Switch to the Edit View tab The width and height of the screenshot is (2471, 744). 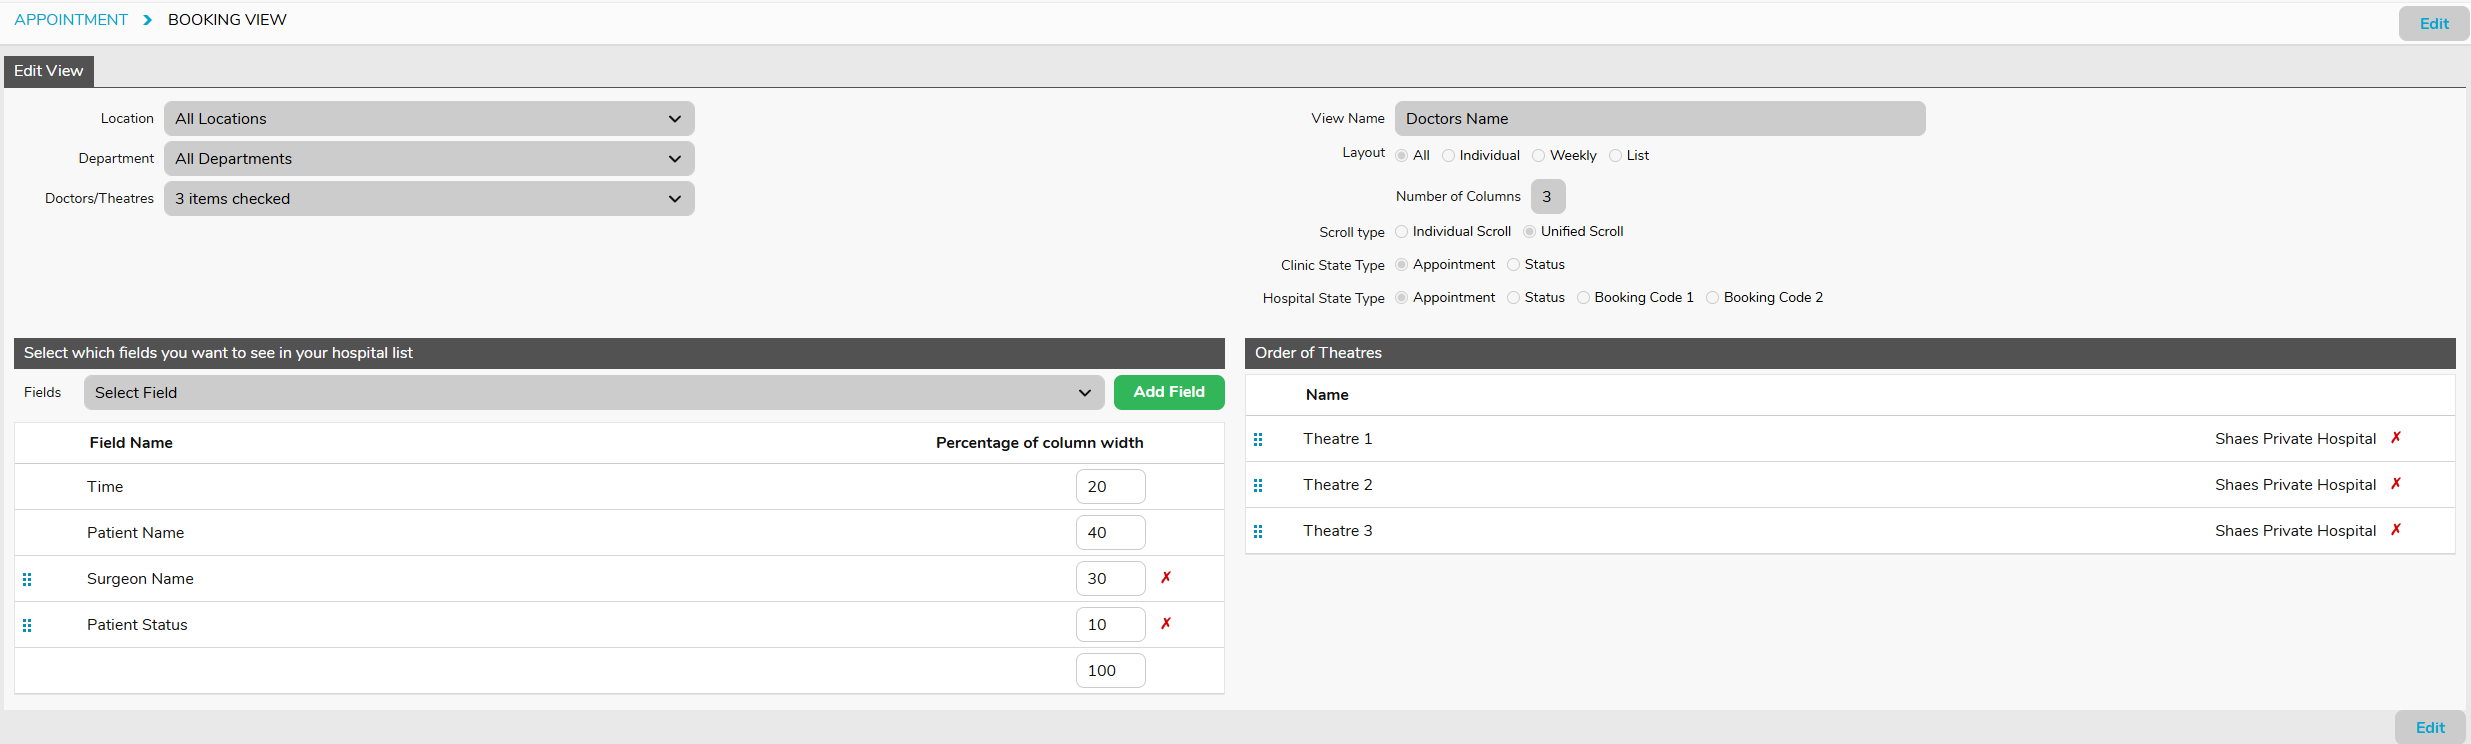pyautogui.click(x=49, y=71)
